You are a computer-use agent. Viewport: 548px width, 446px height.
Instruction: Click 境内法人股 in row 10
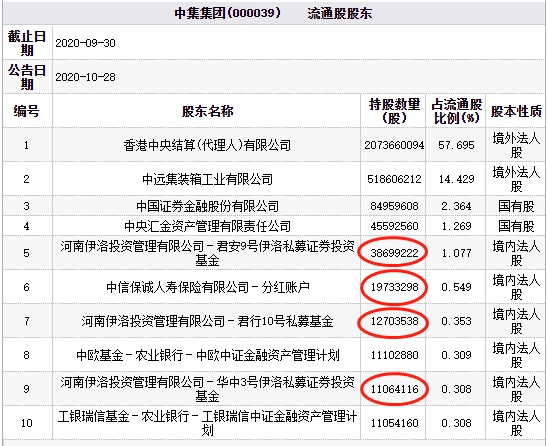pos(516,423)
